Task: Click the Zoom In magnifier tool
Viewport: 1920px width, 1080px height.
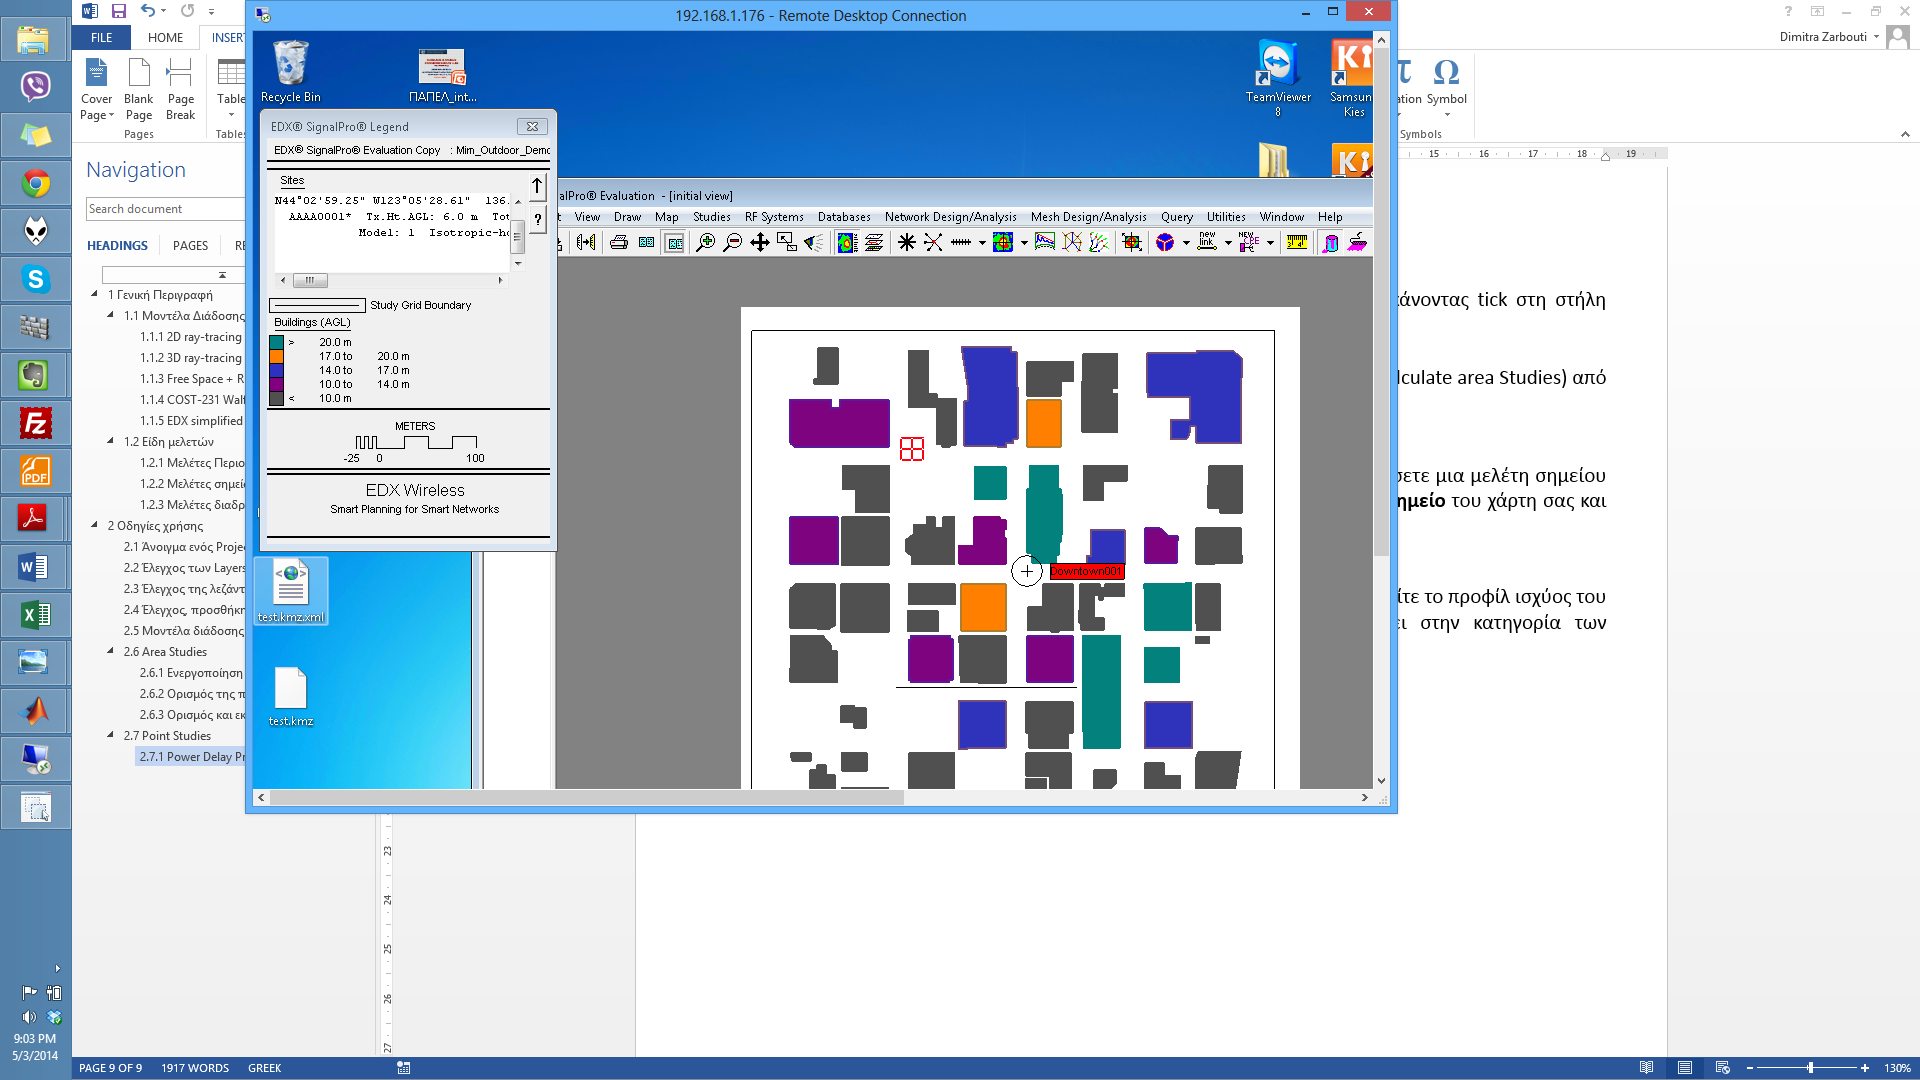Action: click(706, 242)
